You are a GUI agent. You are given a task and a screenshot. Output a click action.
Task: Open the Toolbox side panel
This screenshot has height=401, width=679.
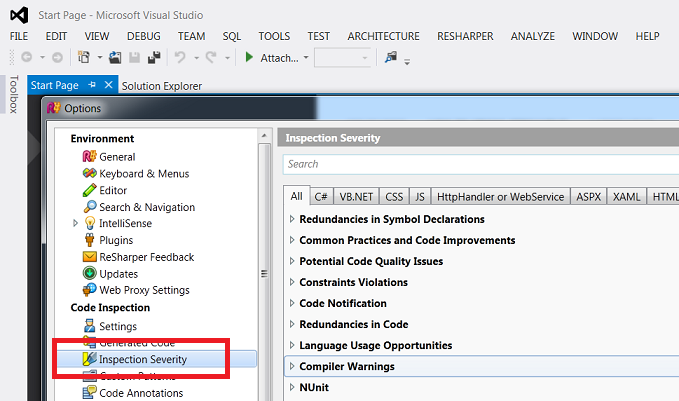13,94
